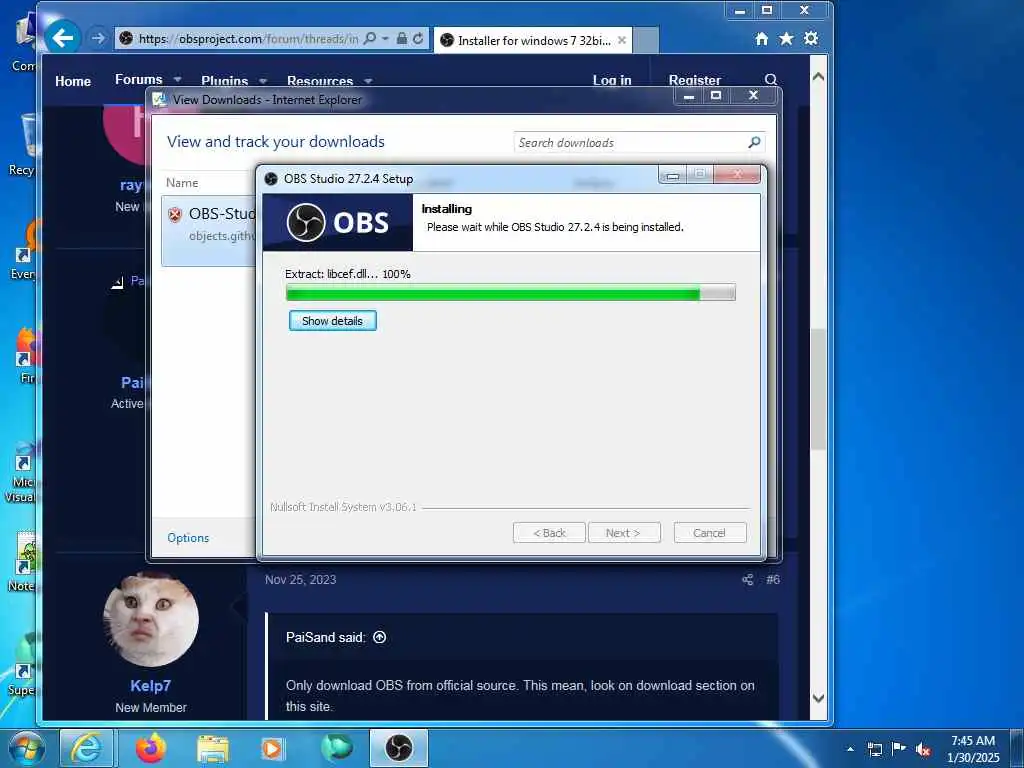Click the Internet Explorer Home icon
This screenshot has height=768, width=1024.
(x=761, y=39)
